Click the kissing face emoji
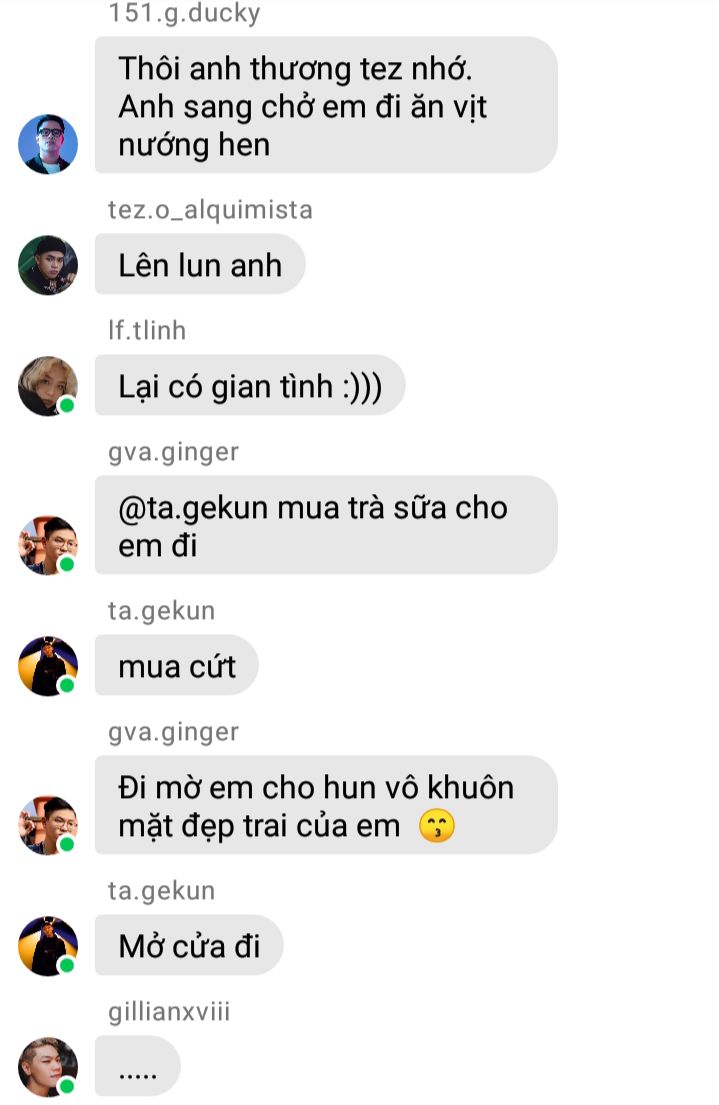 tap(436, 826)
